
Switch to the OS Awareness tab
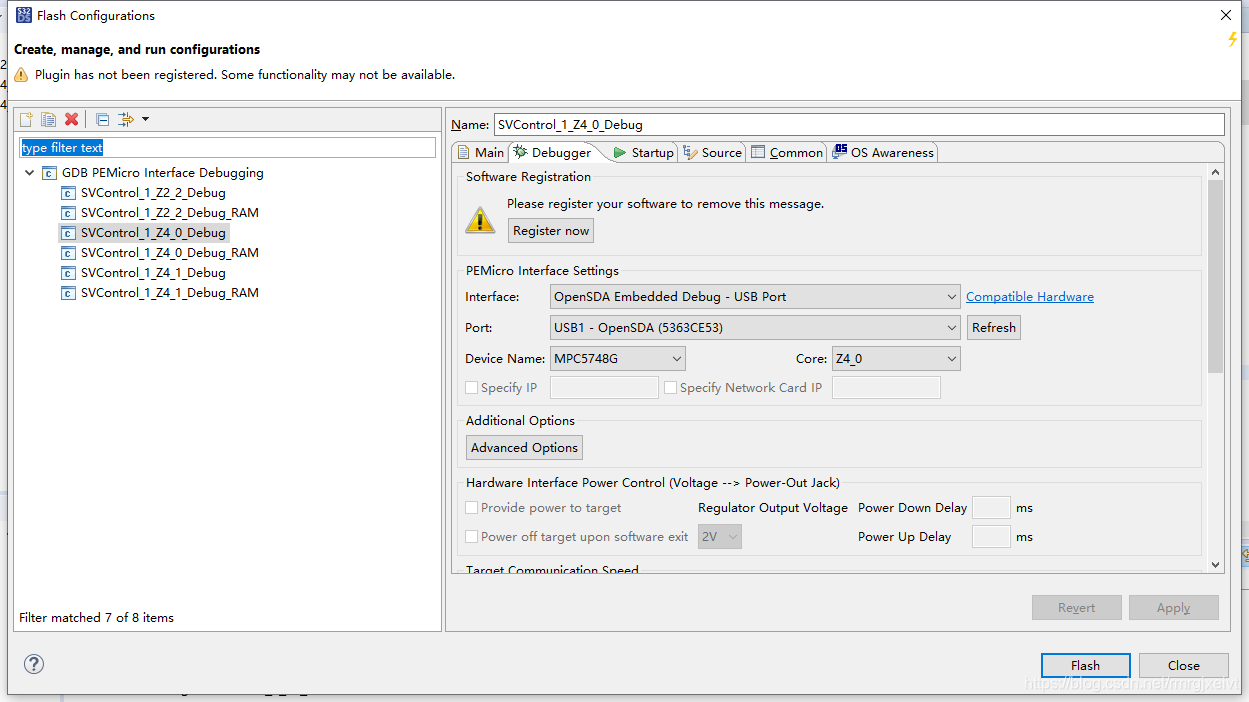(x=883, y=152)
